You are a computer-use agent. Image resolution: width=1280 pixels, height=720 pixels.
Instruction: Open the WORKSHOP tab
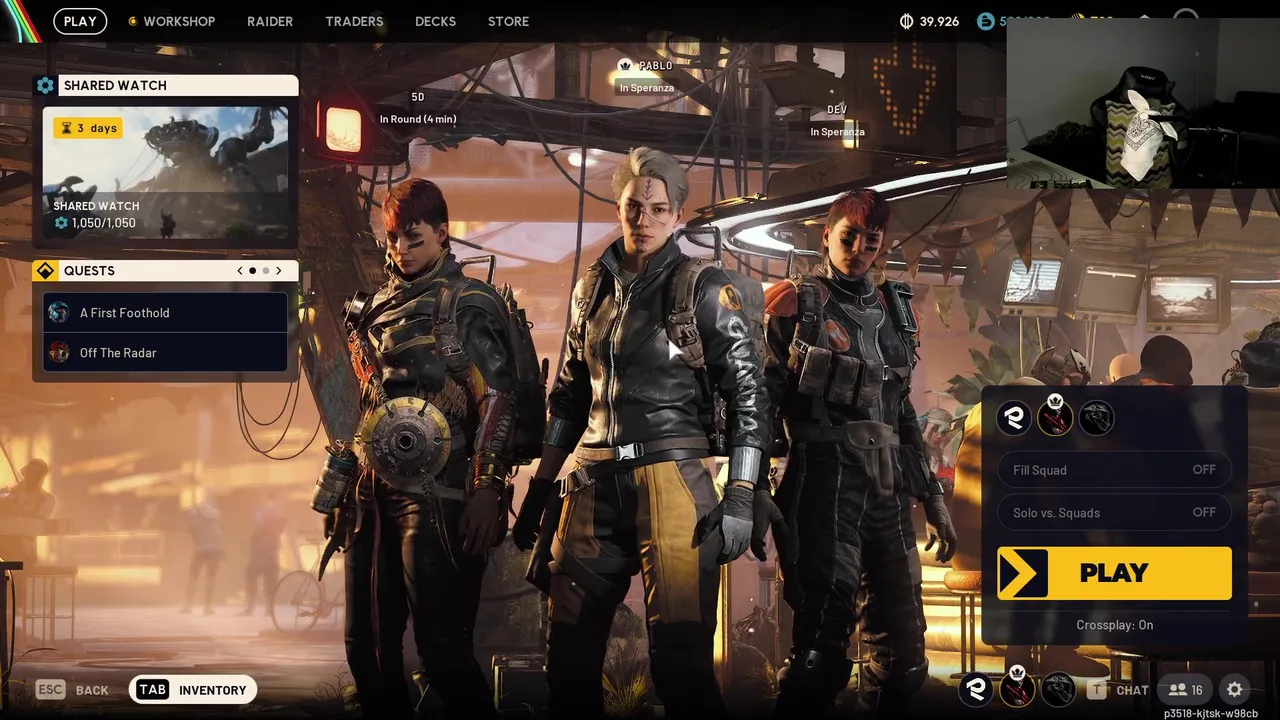click(x=179, y=21)
